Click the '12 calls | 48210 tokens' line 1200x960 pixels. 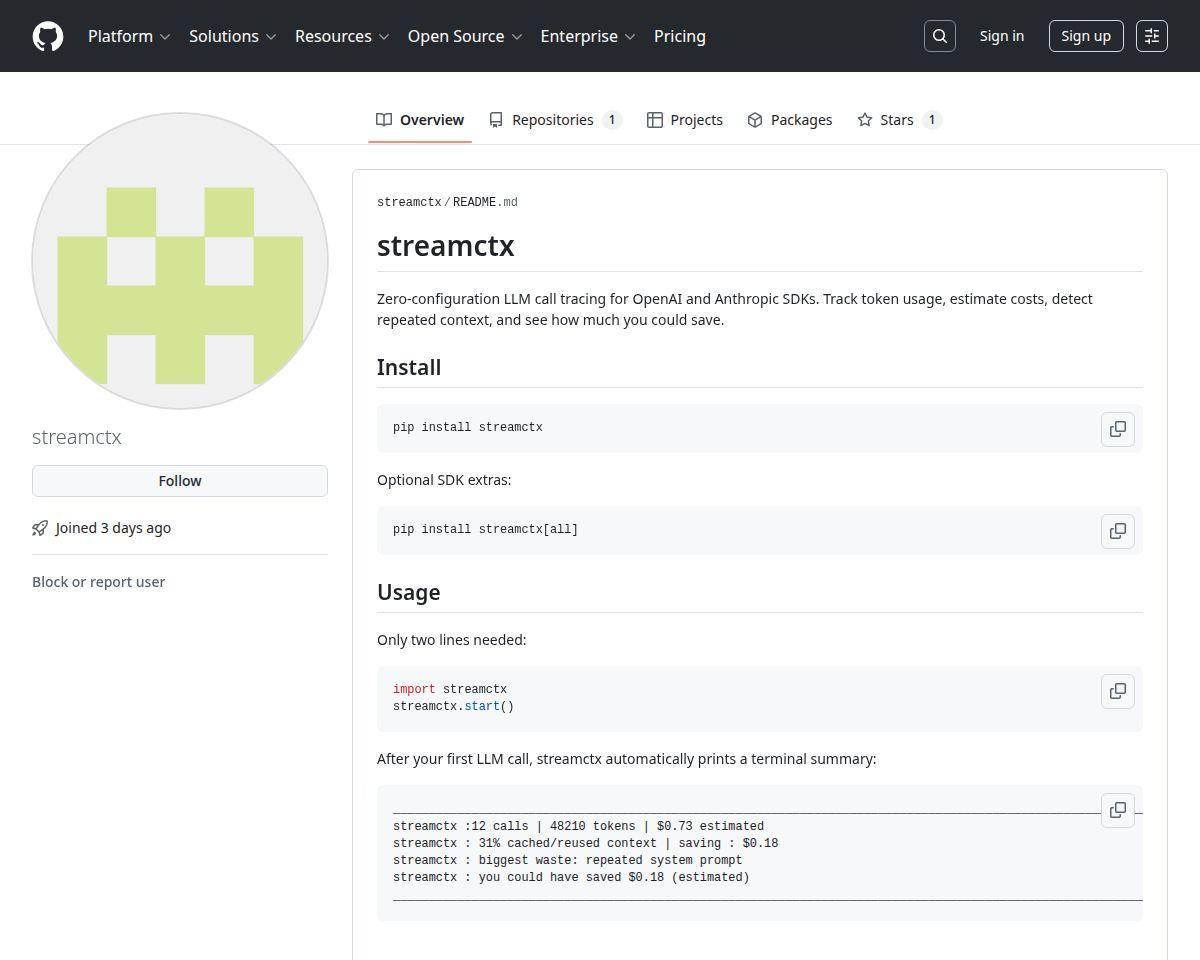pyautogui.click(x=579, y=826)
